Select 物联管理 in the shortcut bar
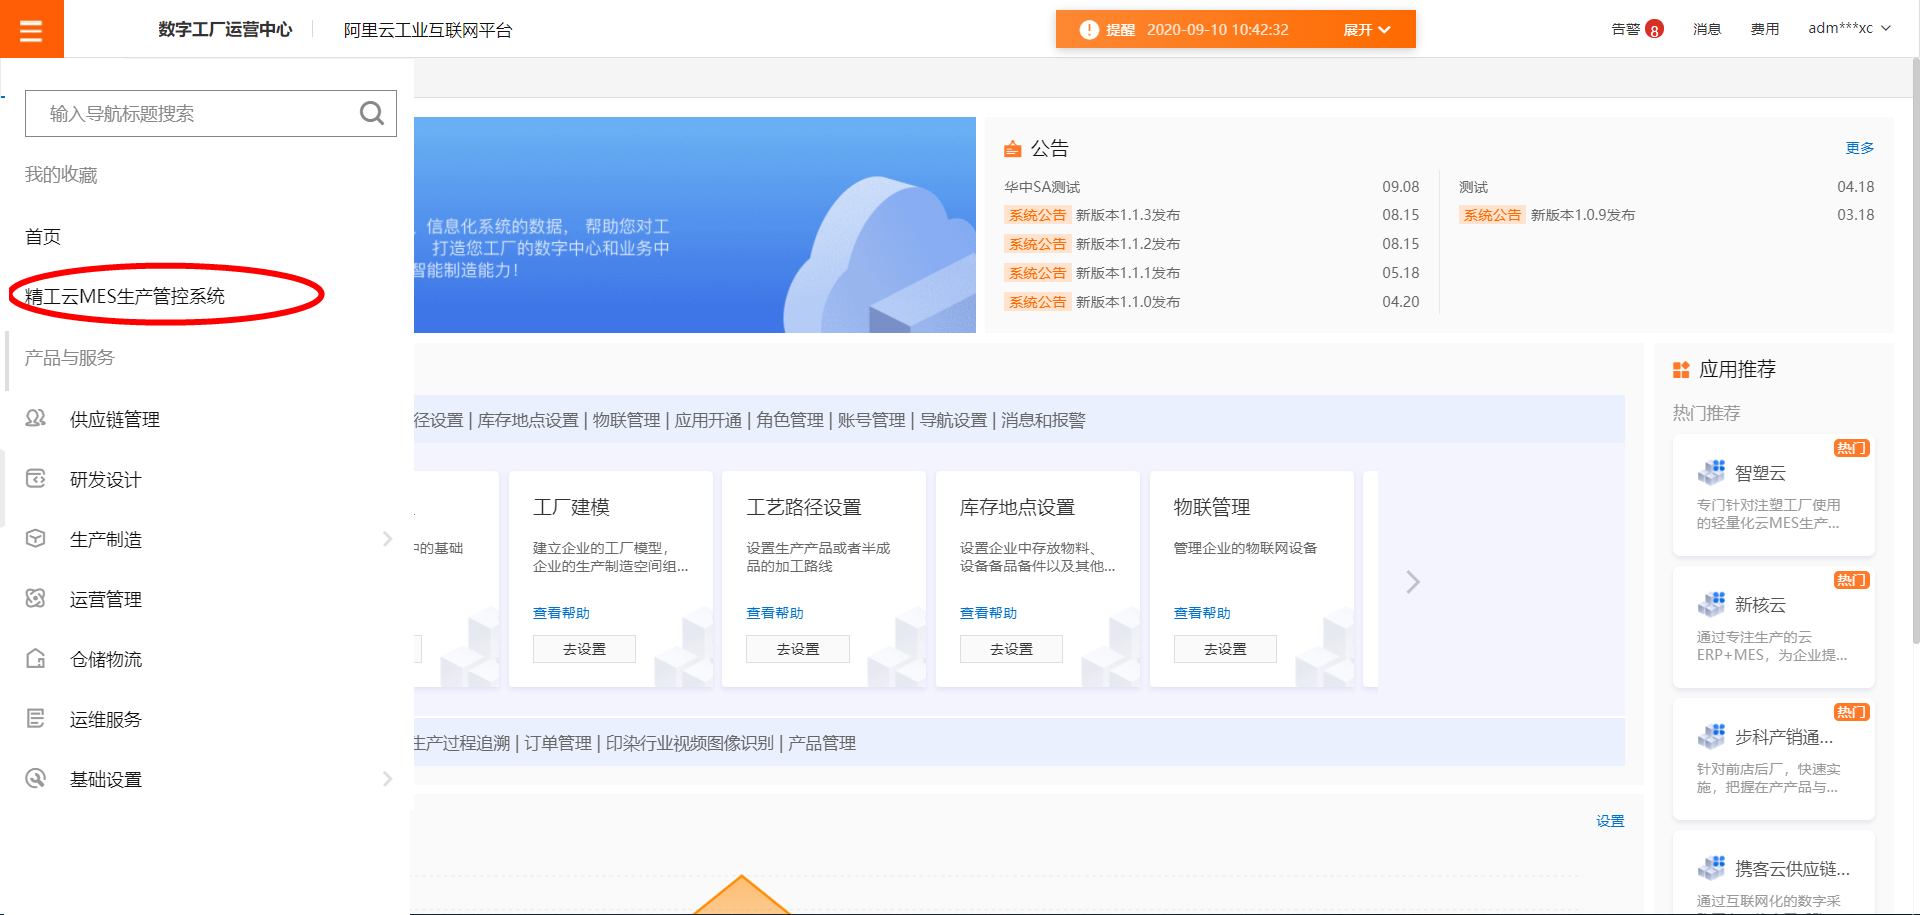This screenshot has height=915, width=1920. click(x=627, y=420)
